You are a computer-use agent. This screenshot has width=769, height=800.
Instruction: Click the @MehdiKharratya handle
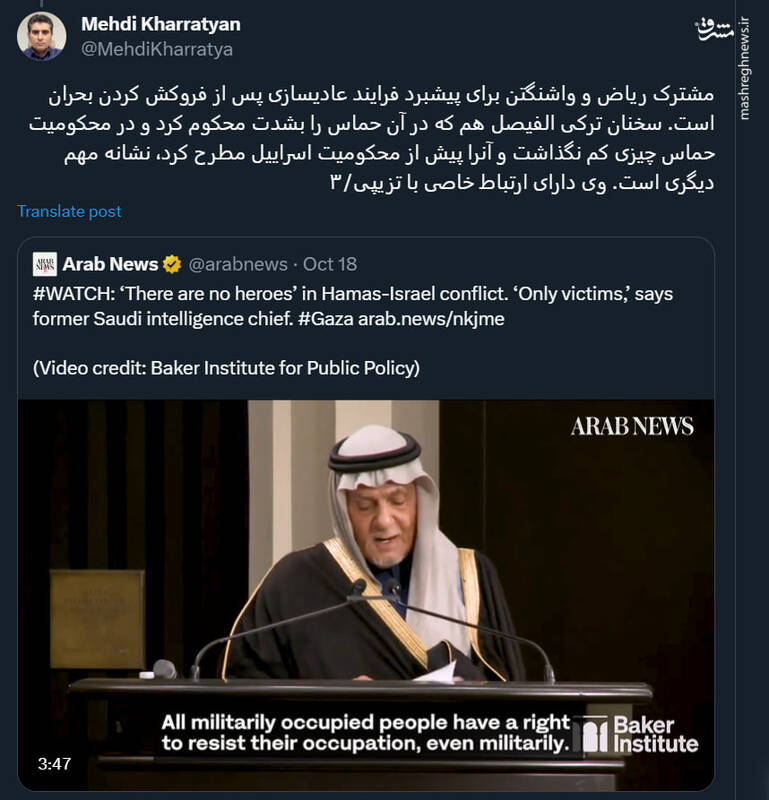155,48
